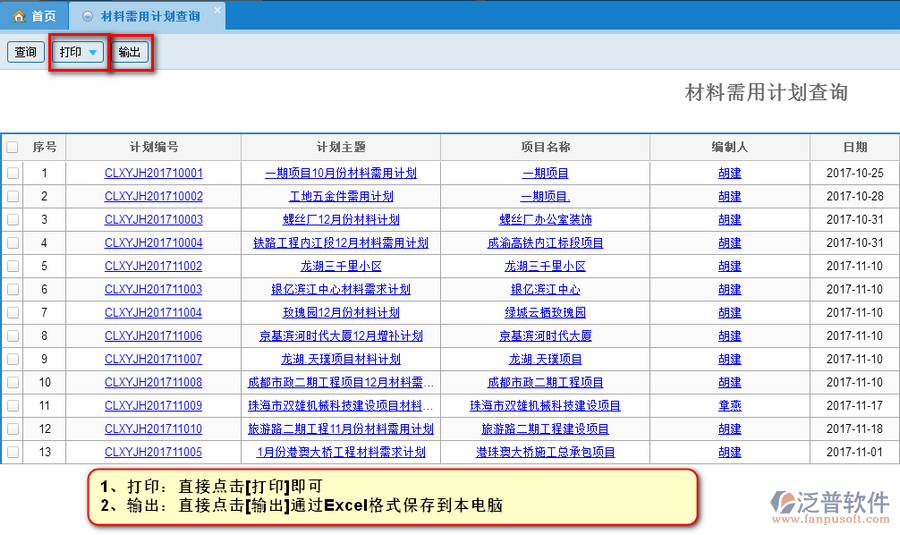Open plan number CLXYJH201710001 link
The image size is (900, 535).
(153, 173)
